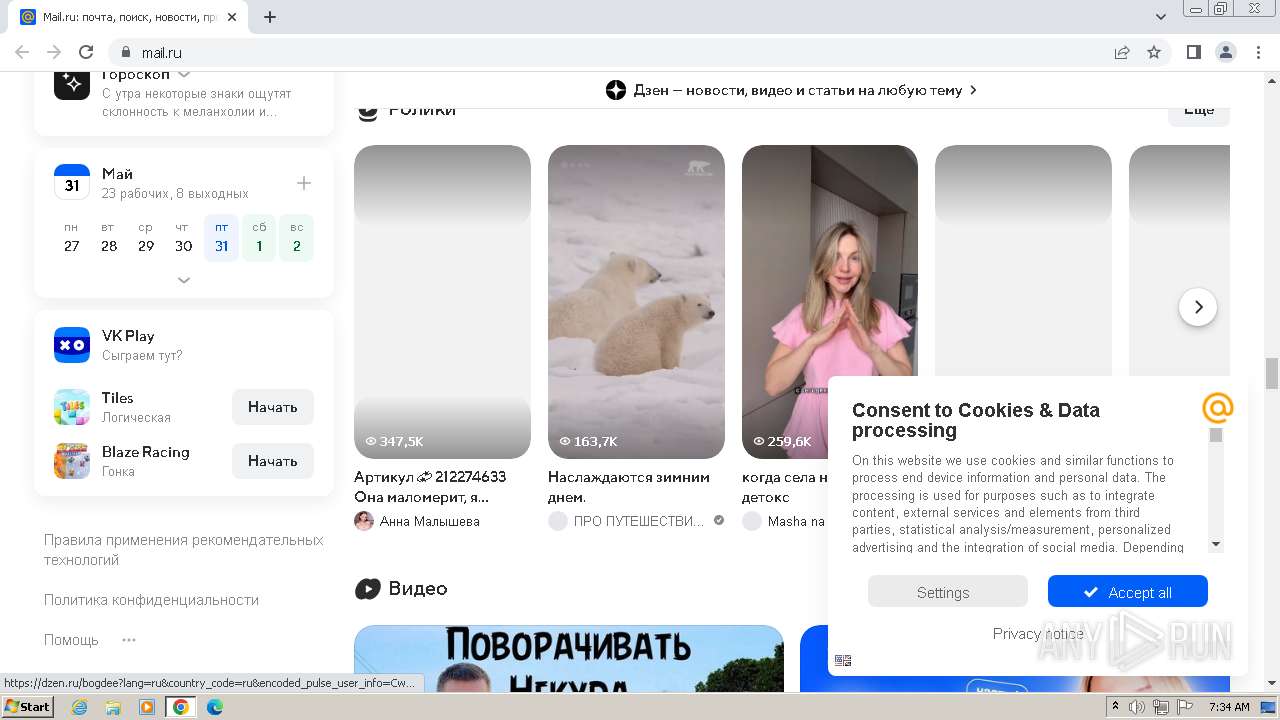Open the calendar icon showing 31

[x=72, y=183]
